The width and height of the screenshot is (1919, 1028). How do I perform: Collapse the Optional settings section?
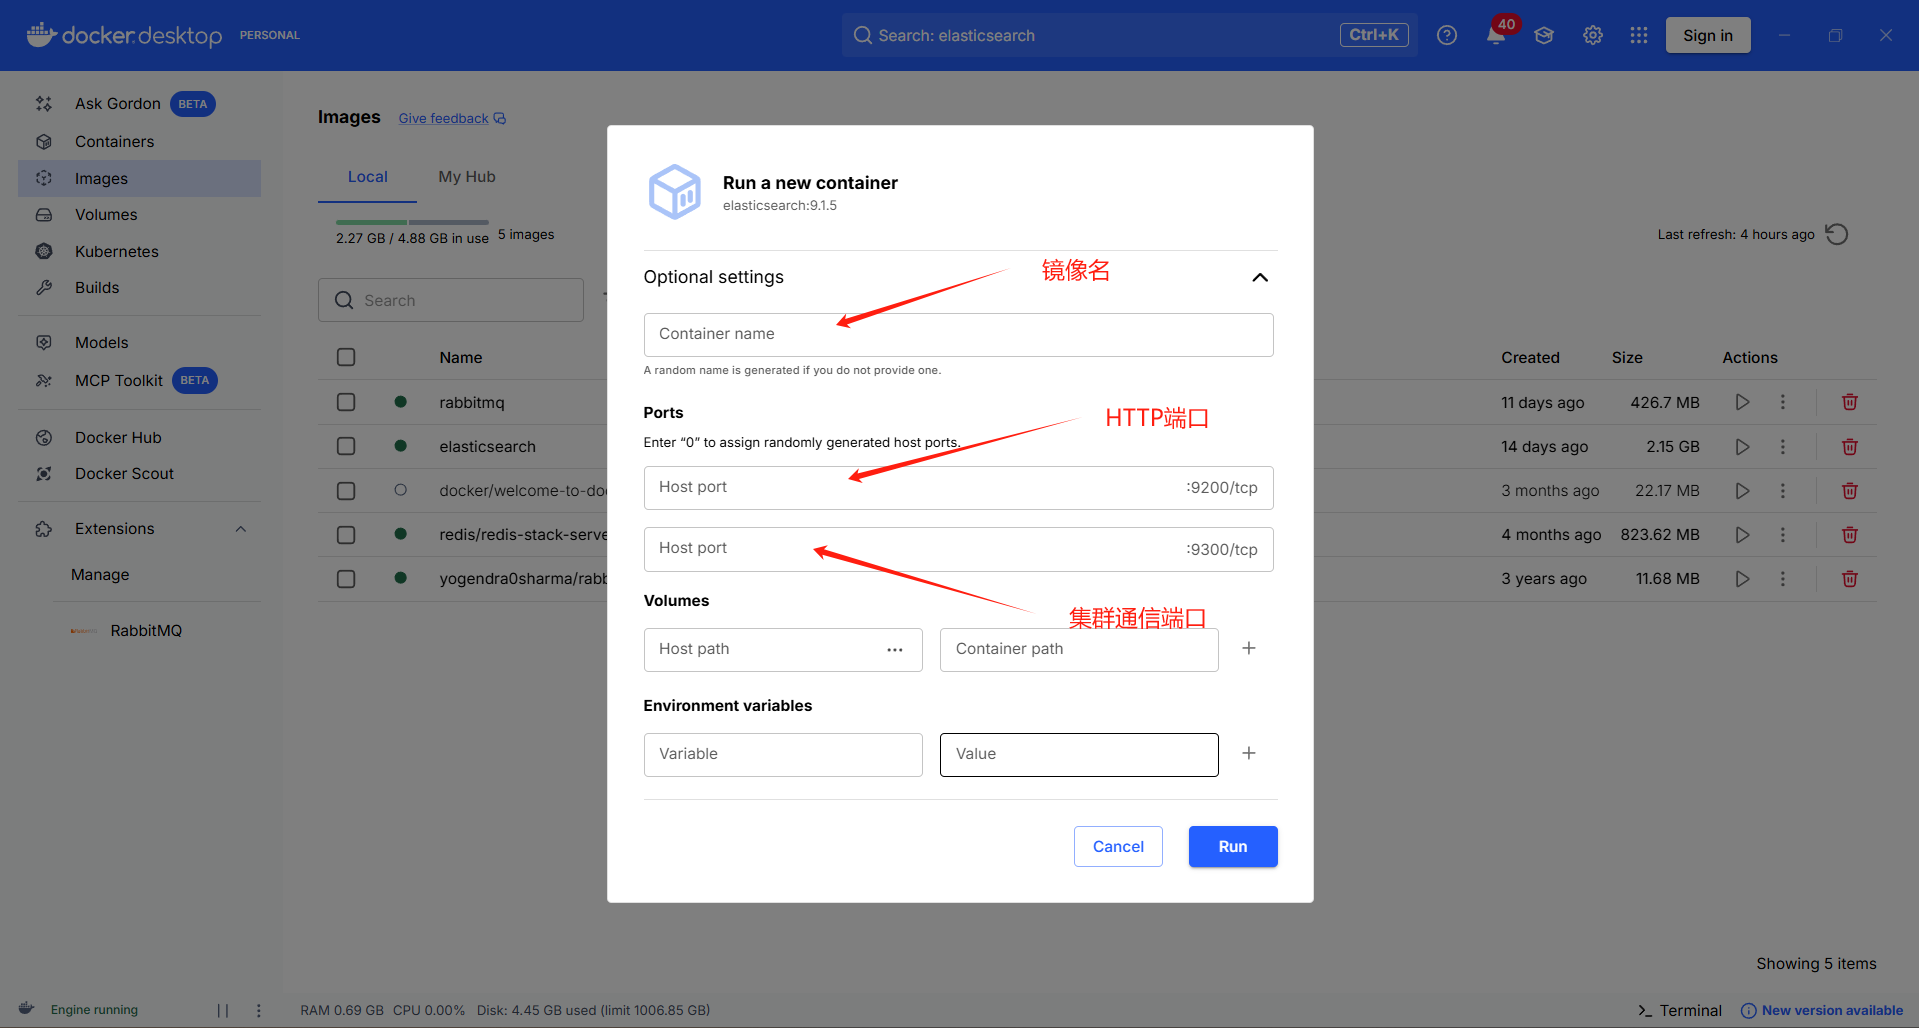[x=1259, y=277]
